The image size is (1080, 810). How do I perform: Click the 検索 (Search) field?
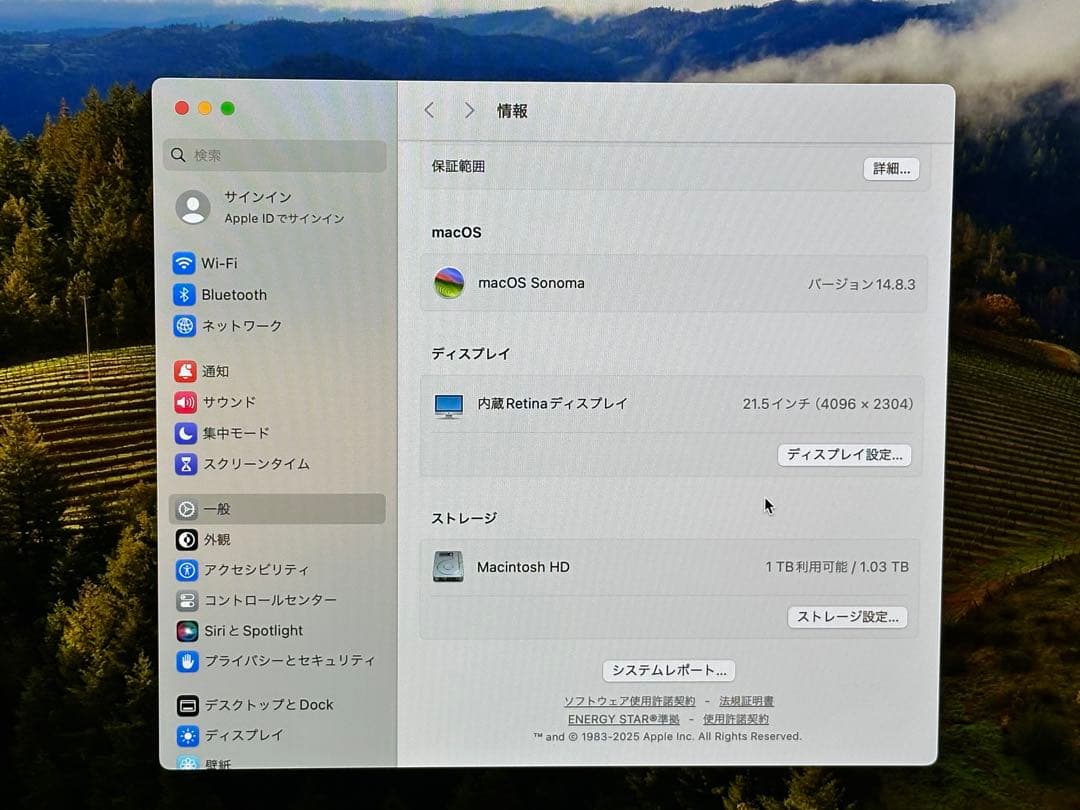(x=275, y=156)
